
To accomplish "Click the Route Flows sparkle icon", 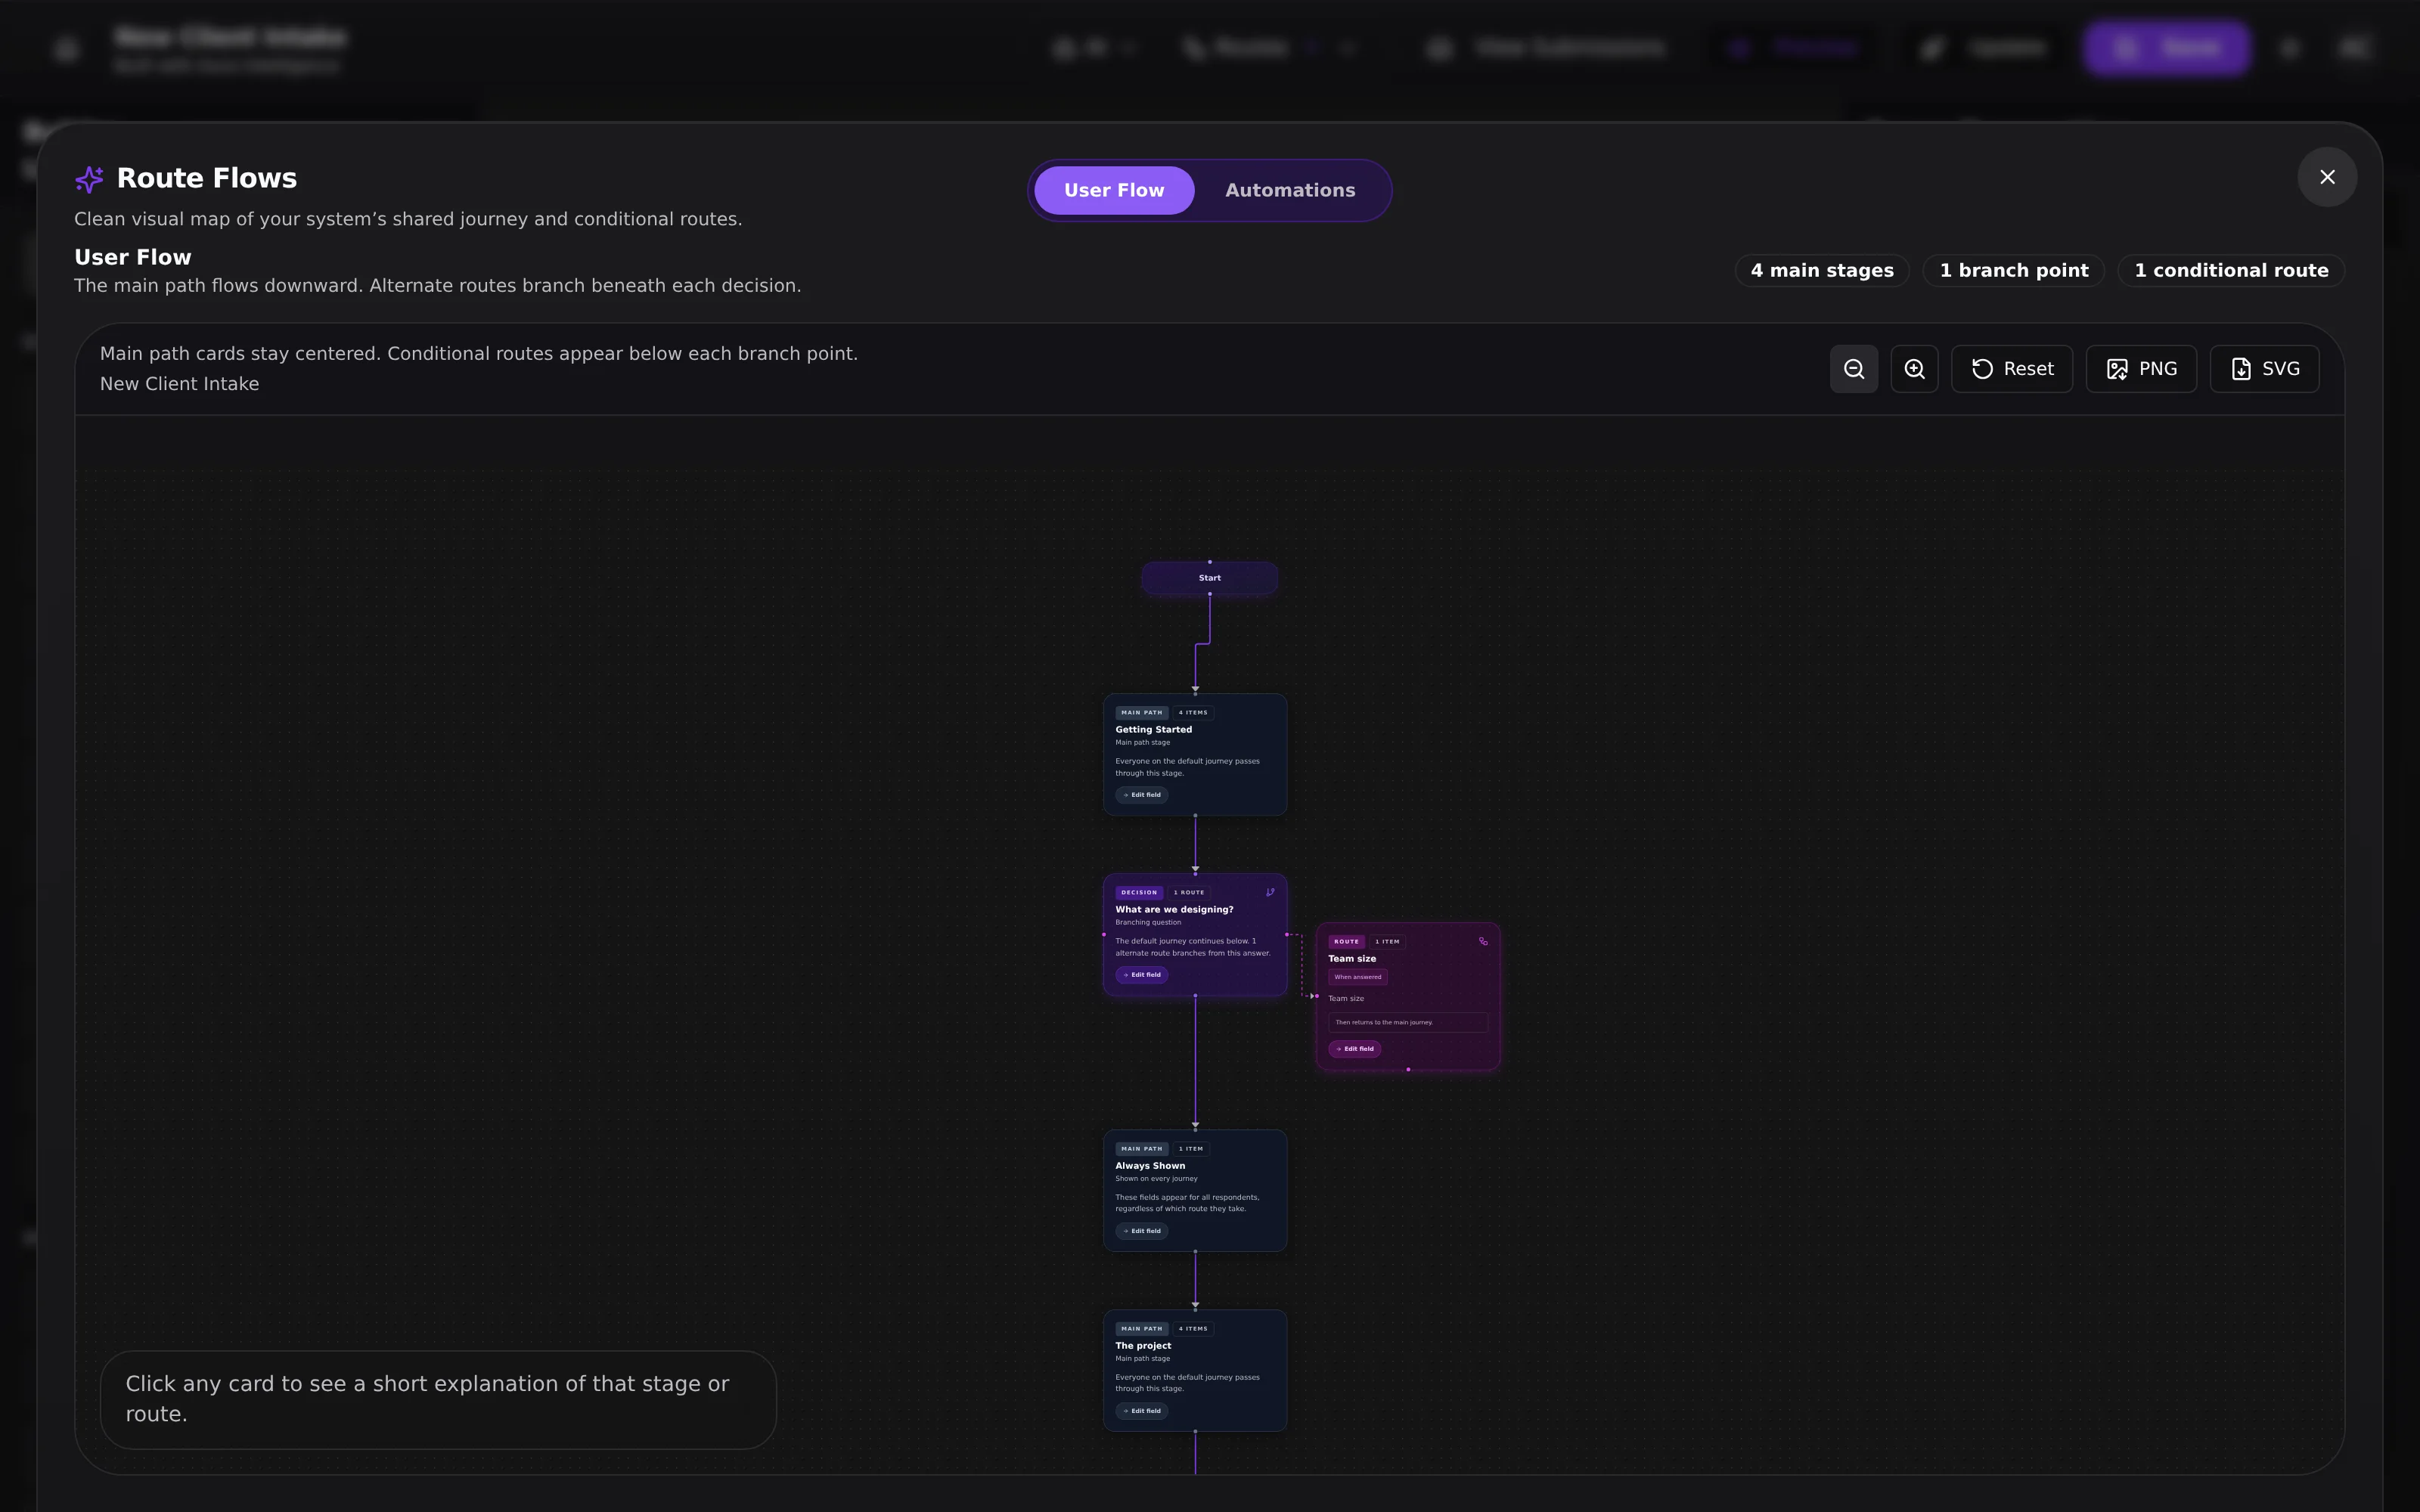I will (x=89, y=179).
